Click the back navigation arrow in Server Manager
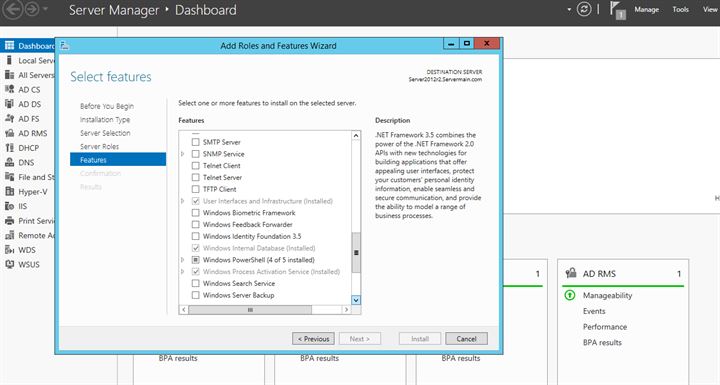Viewport: 720px width, 385px height. (x=12, y=10)
